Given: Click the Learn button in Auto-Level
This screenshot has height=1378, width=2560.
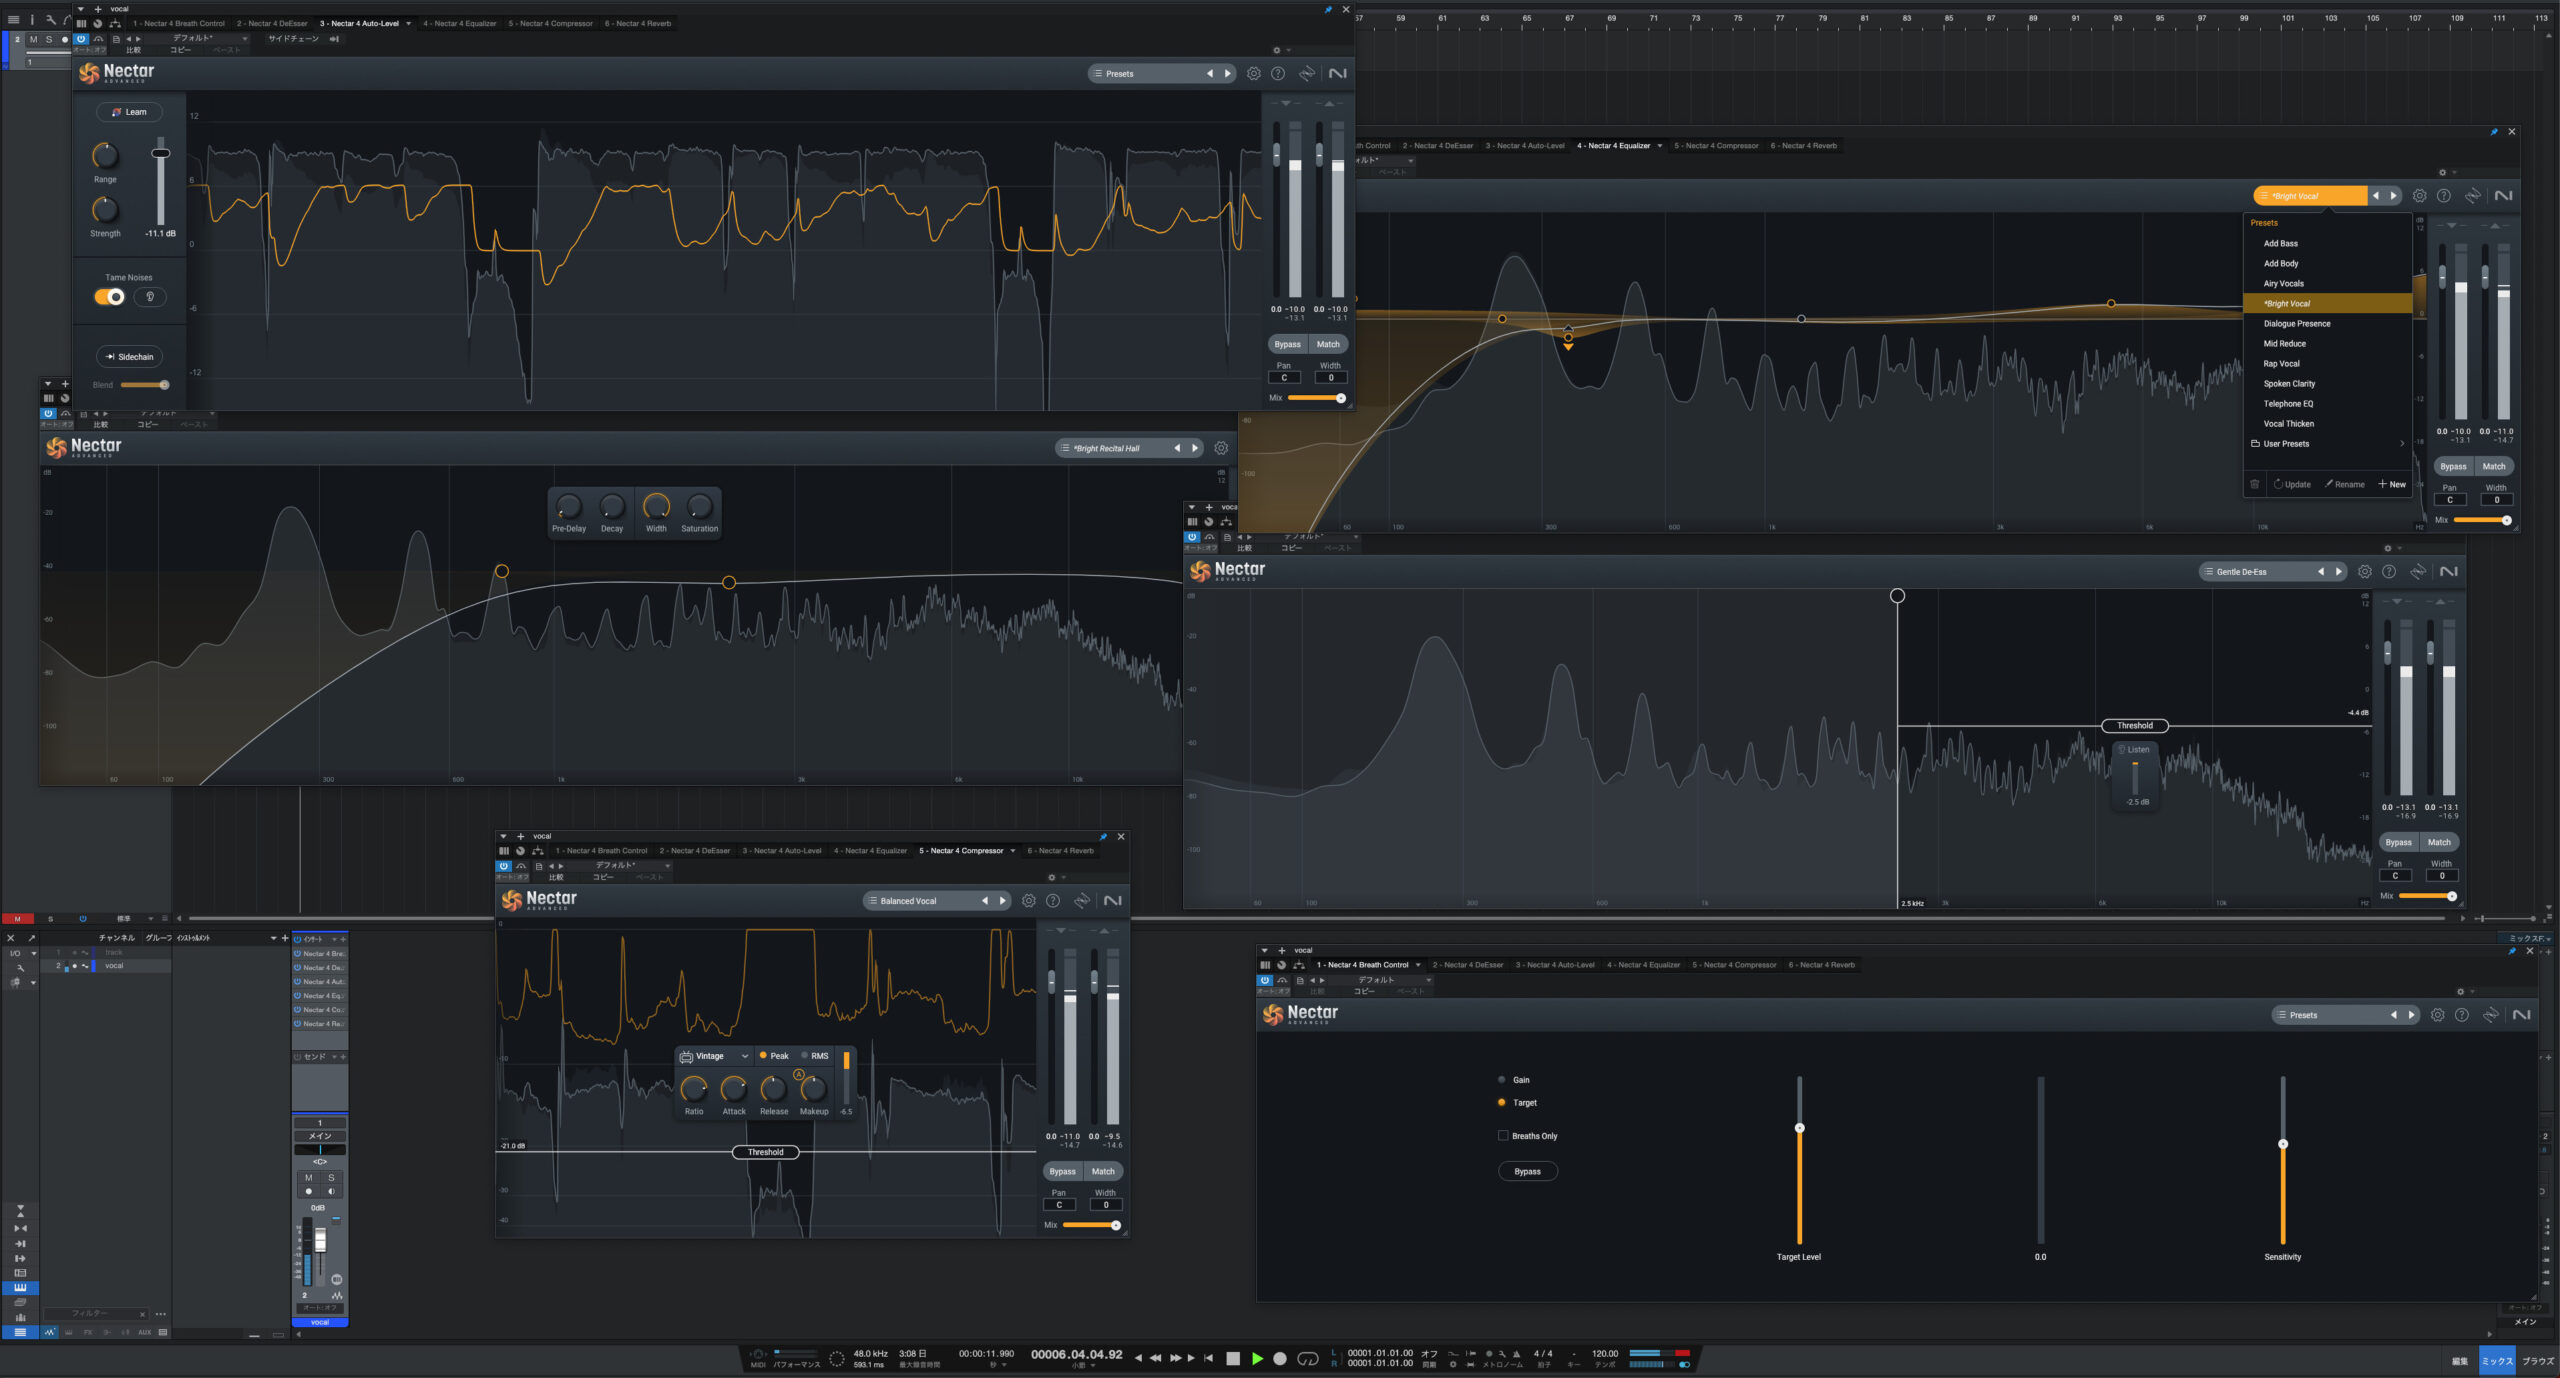Looking at the screenshot, I should pyautogui.click(x=129, y=112).
